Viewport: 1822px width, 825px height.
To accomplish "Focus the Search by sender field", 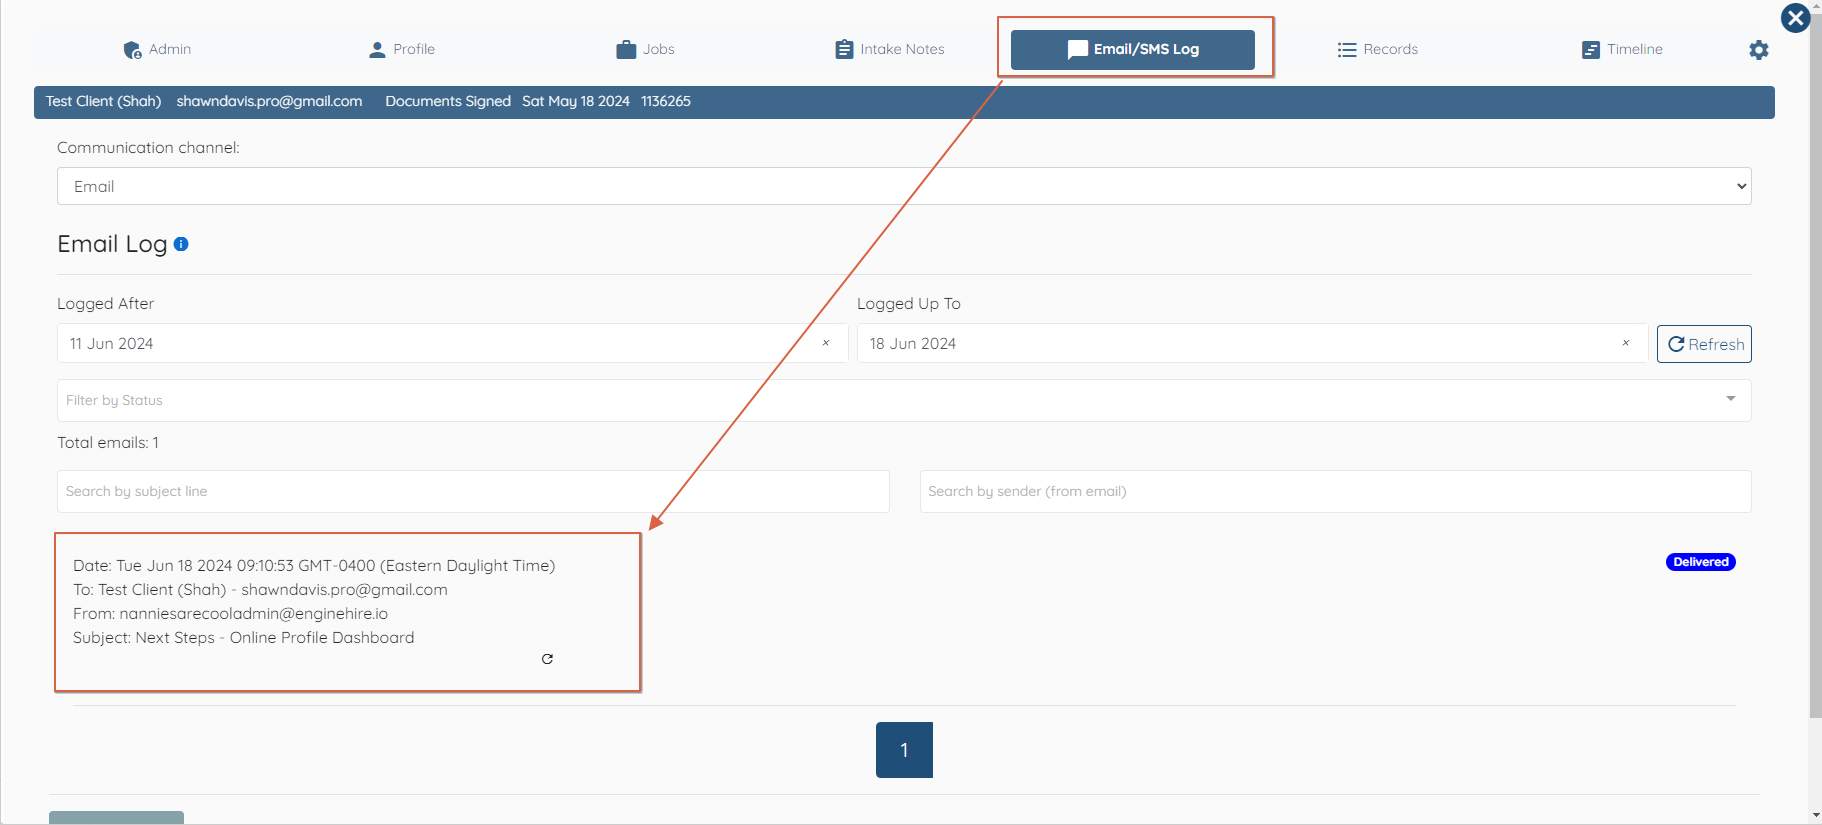I will point(1335,491).
